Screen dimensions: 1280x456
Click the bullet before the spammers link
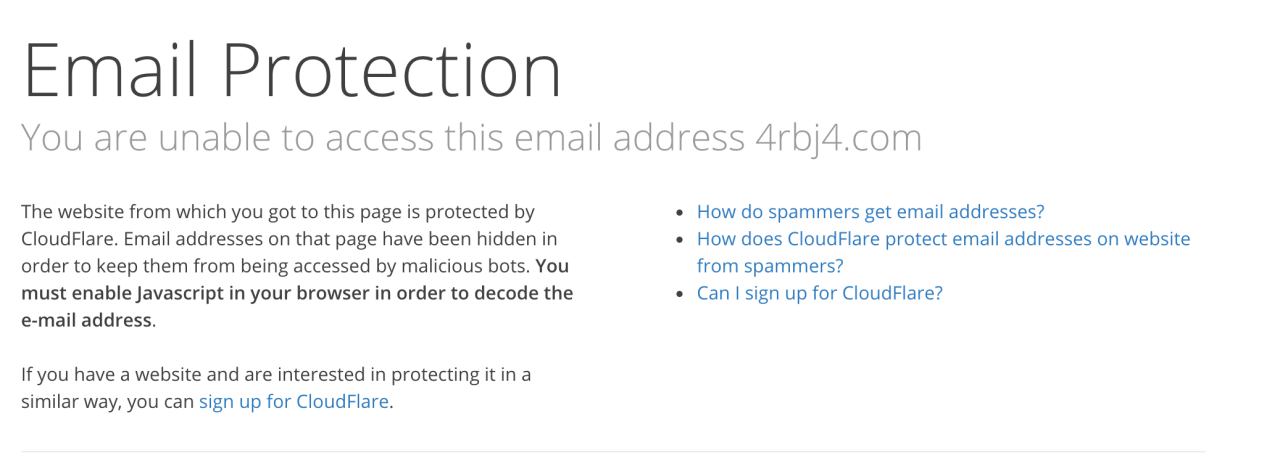coord(681,213)
